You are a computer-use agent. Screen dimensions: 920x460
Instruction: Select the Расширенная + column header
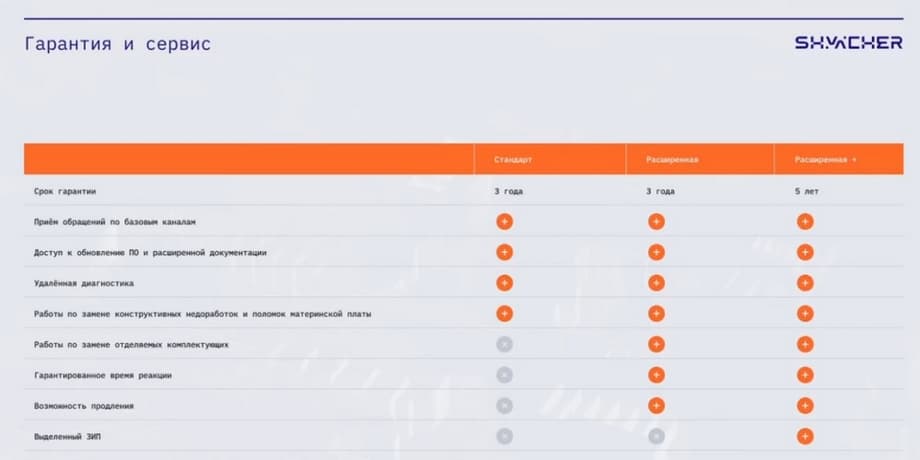826,160
